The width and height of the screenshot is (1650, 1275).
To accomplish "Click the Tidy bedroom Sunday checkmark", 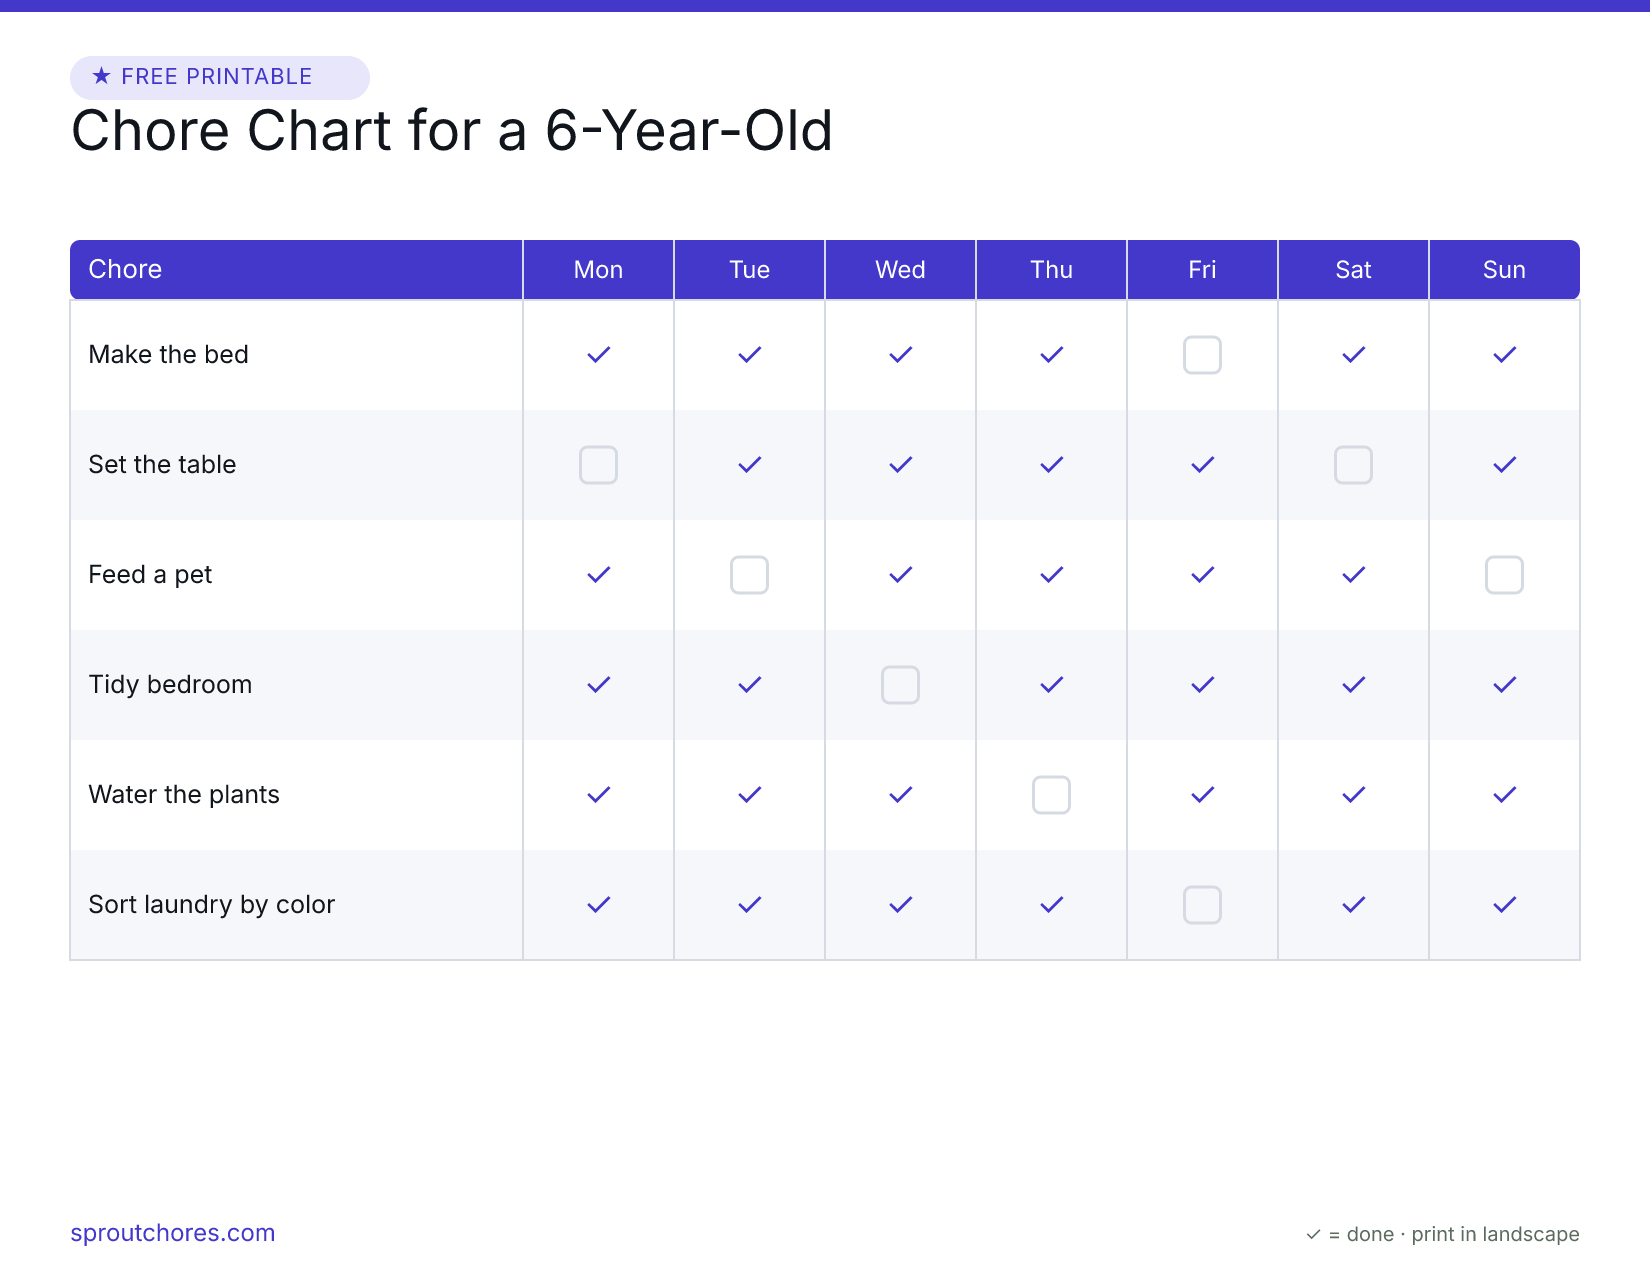I will point(1504,685).
